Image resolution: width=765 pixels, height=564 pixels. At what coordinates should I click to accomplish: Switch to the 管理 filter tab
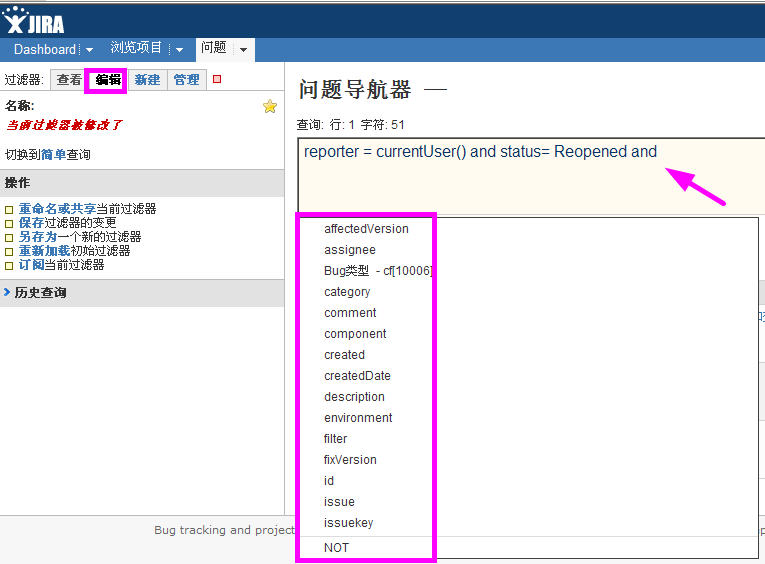pyautogui.click(x=186, y=80)
